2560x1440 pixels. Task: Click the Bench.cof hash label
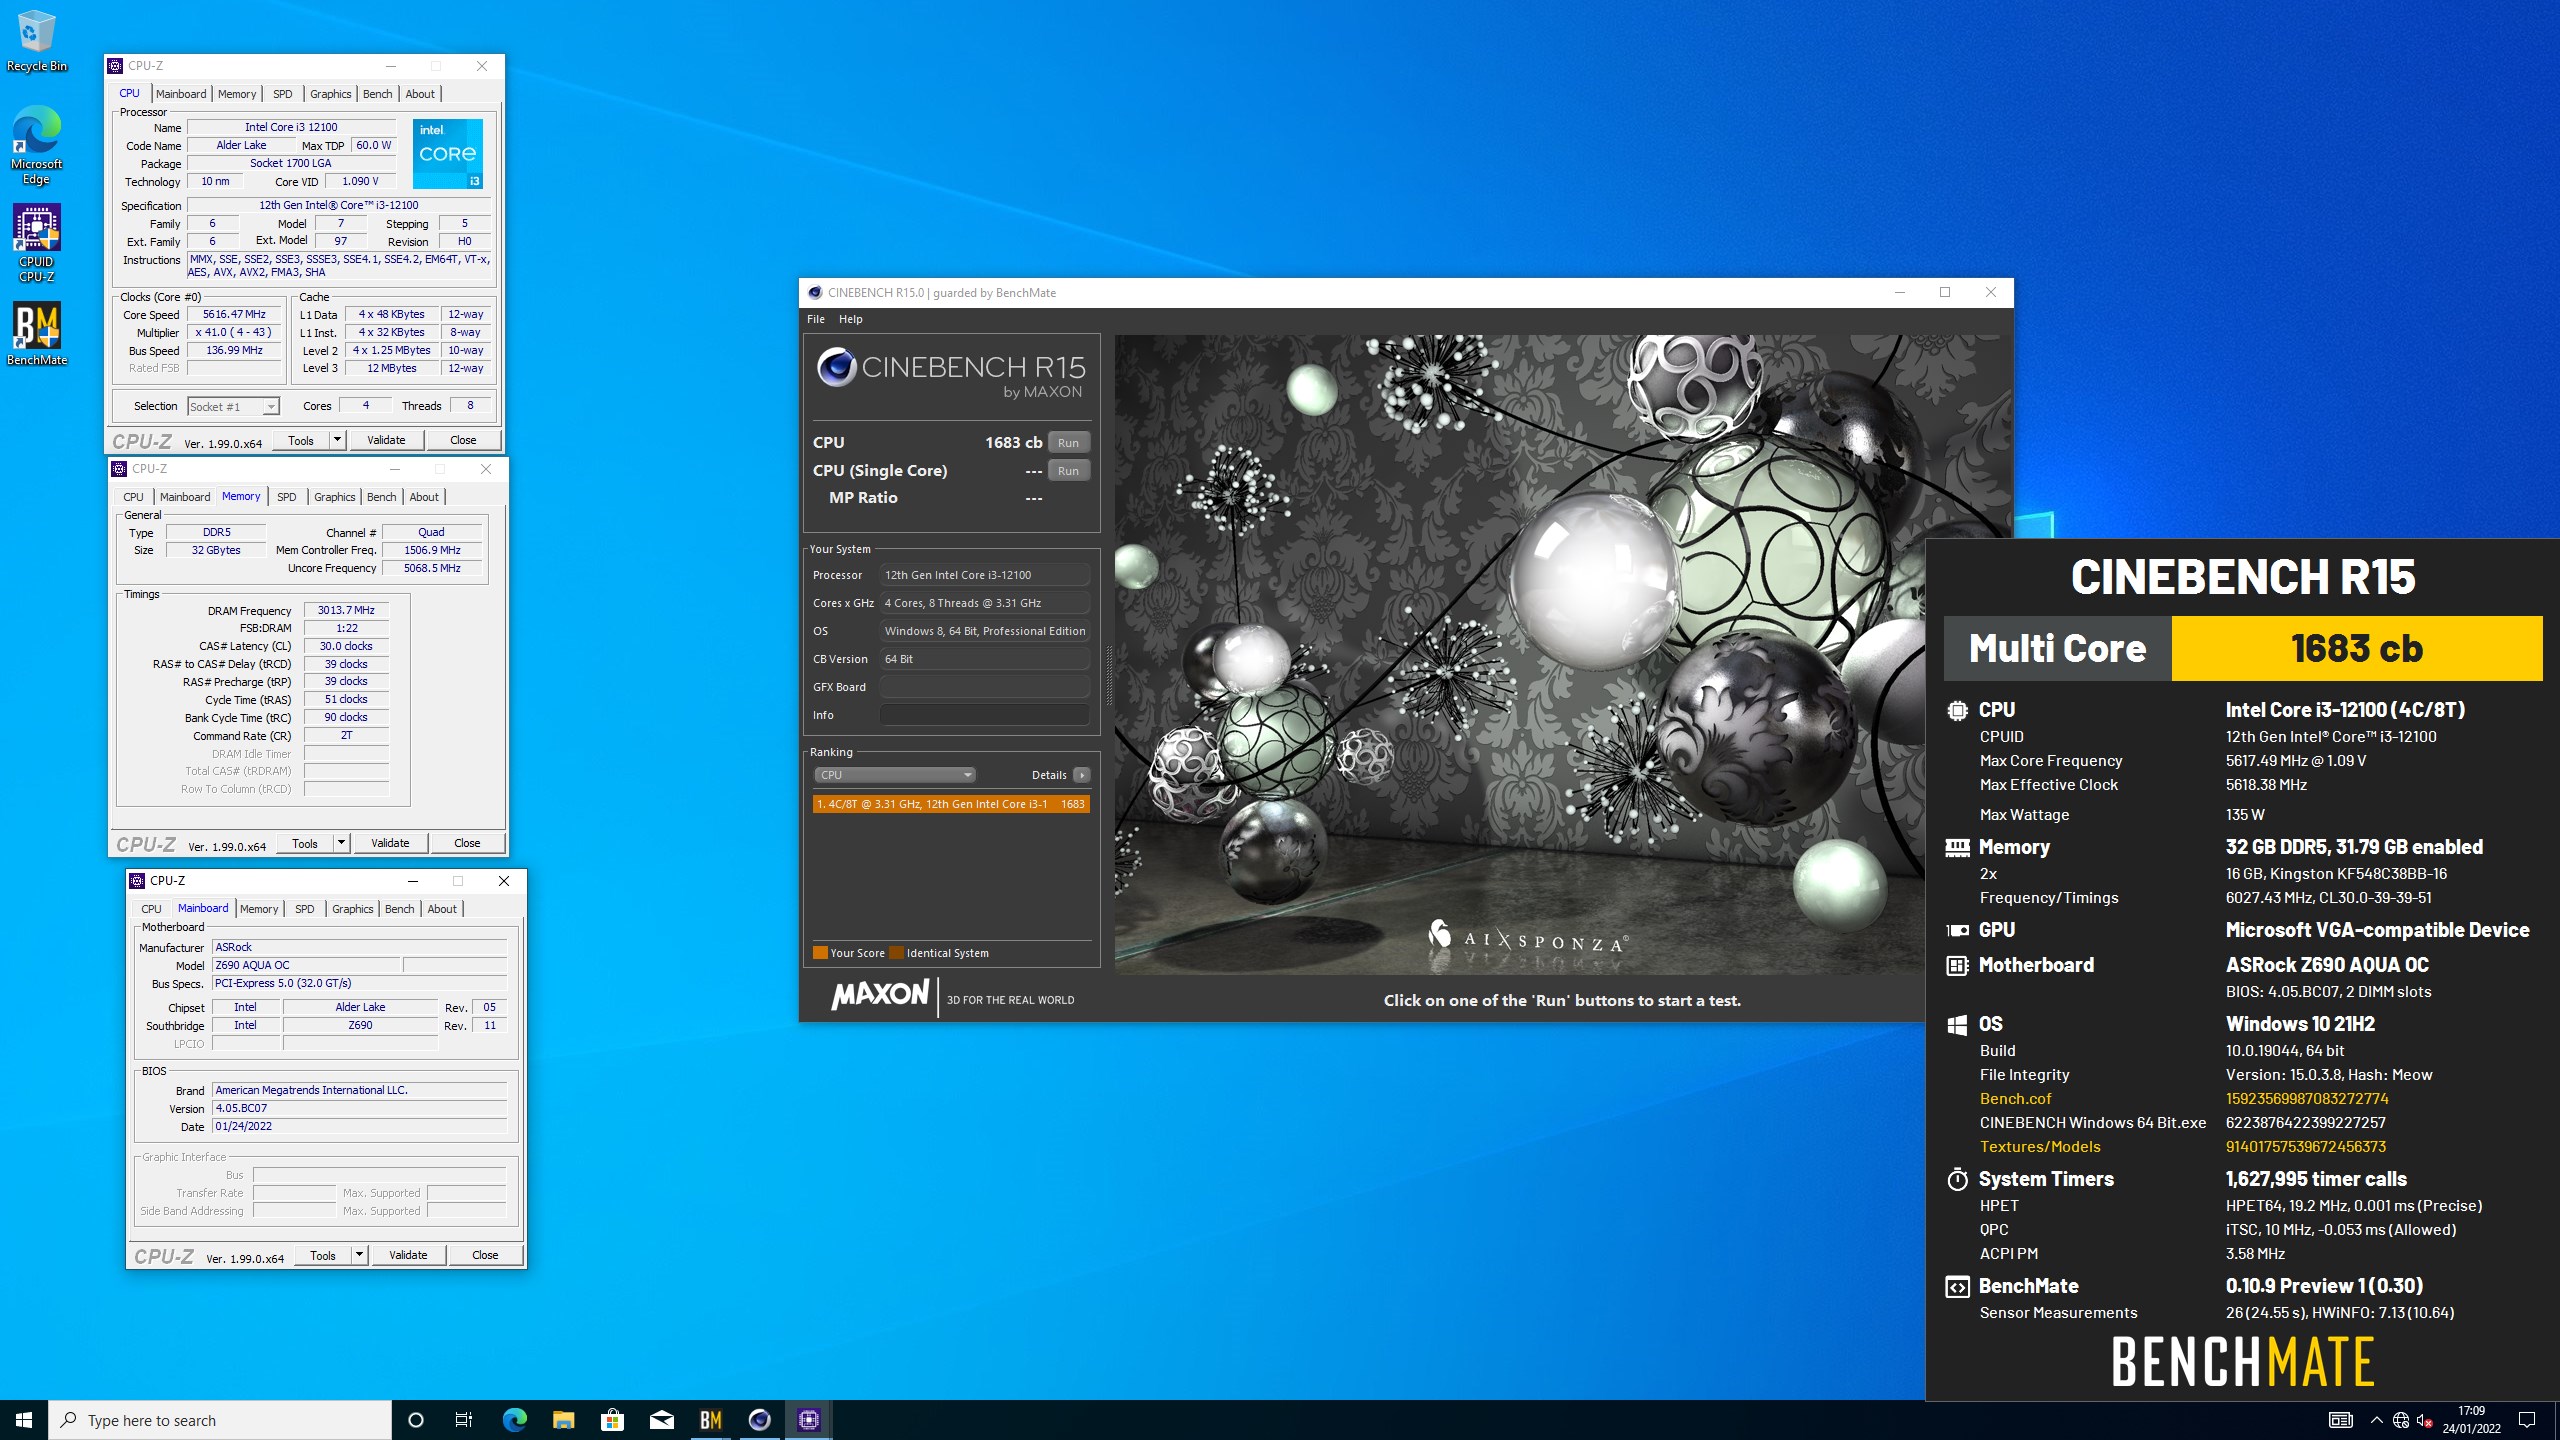(x=2015, y=1098)
